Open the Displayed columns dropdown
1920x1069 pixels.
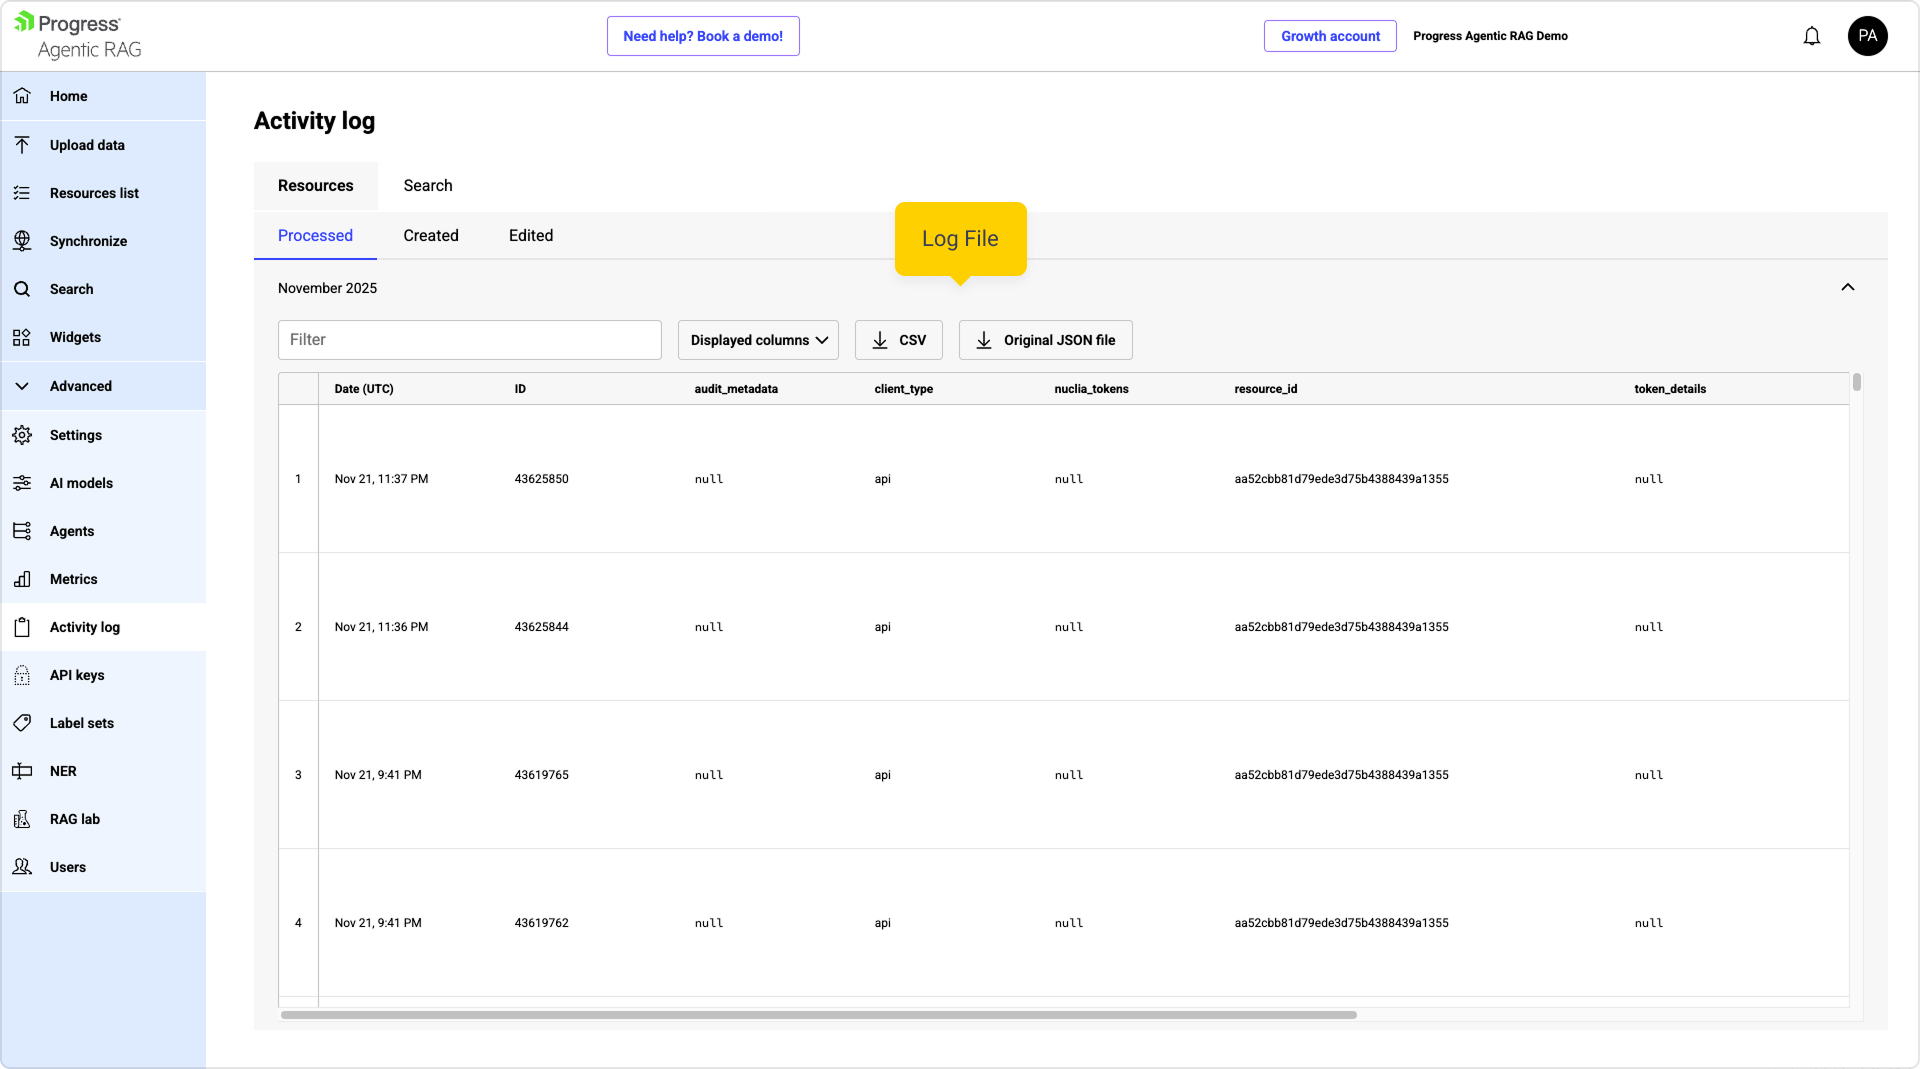[x=758, y=340]
